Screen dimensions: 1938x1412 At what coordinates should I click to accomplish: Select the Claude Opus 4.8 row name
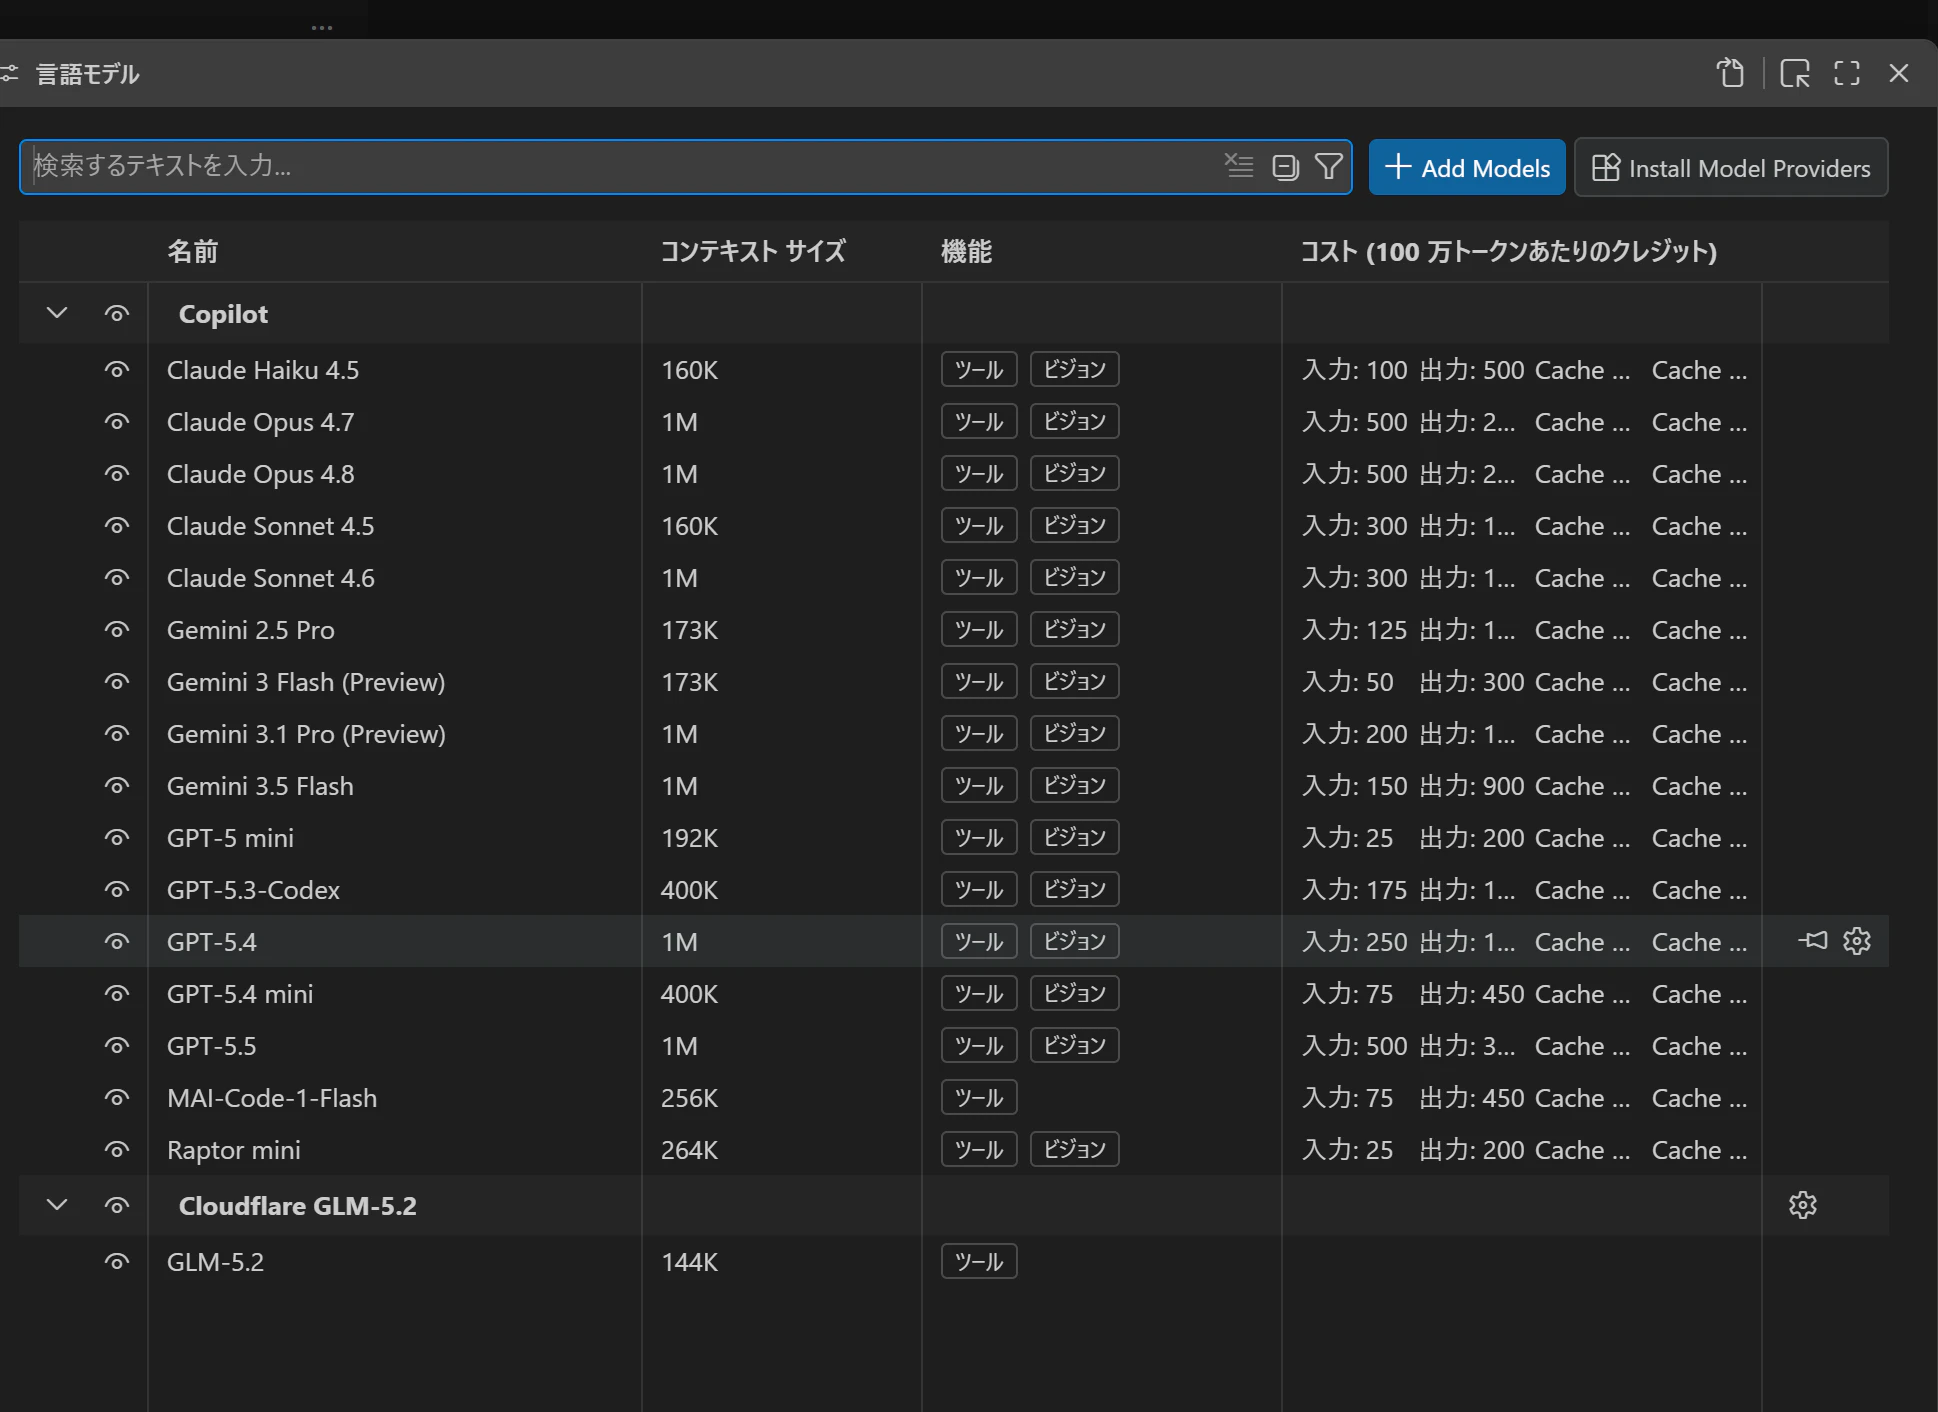(x=261, y=474)
